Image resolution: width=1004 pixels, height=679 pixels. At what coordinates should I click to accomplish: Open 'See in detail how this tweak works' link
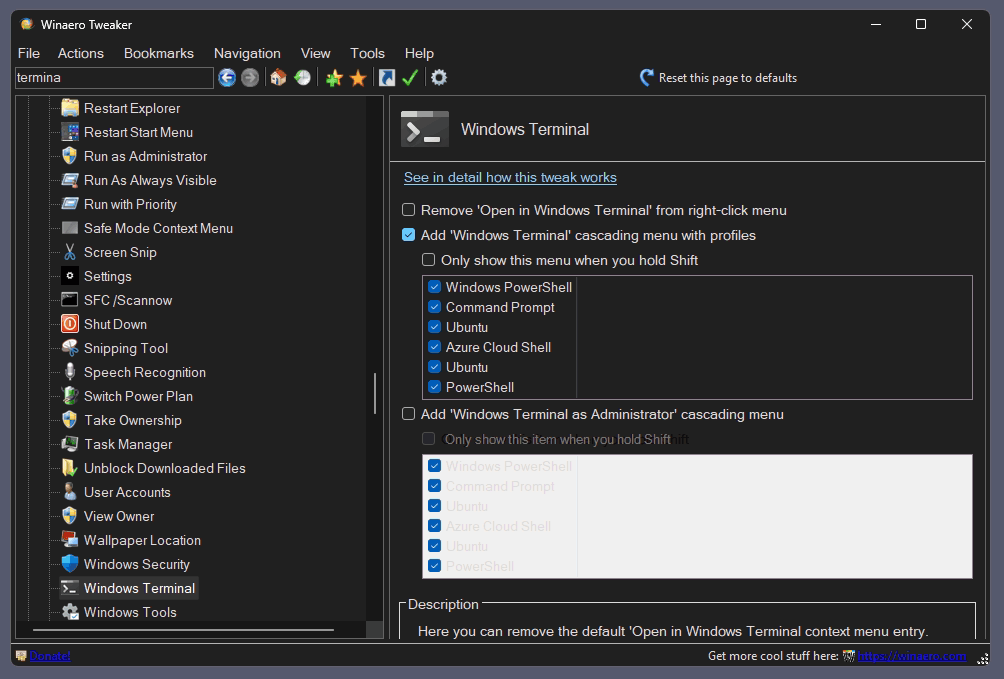pos(510,177)
